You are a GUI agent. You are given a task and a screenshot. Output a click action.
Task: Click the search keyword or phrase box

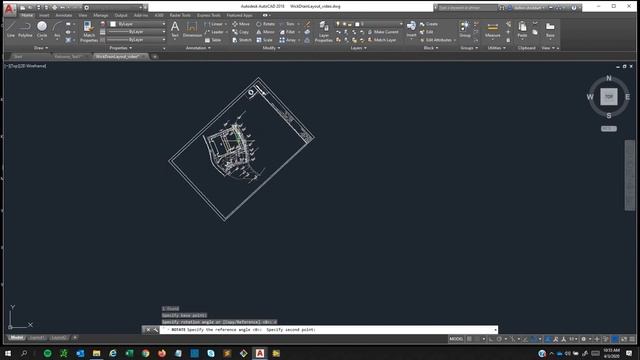point(466,8)
